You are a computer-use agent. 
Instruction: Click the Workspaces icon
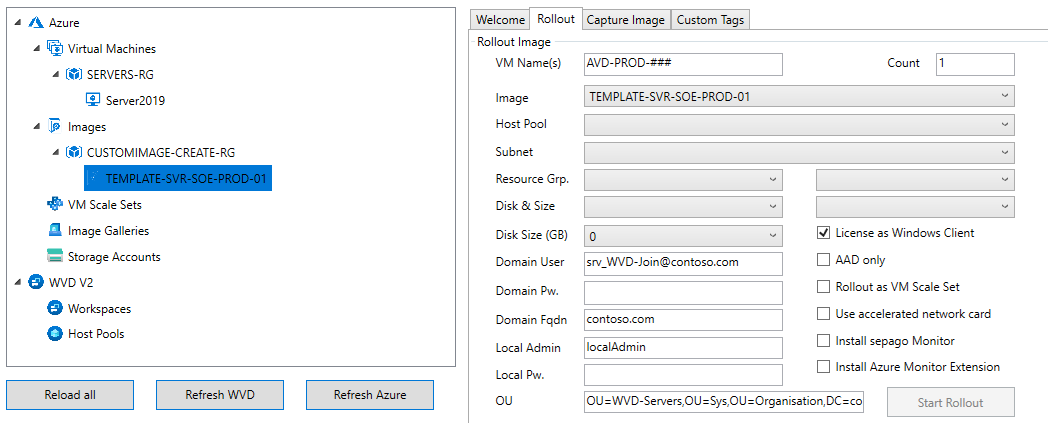(x=55, y=309)
